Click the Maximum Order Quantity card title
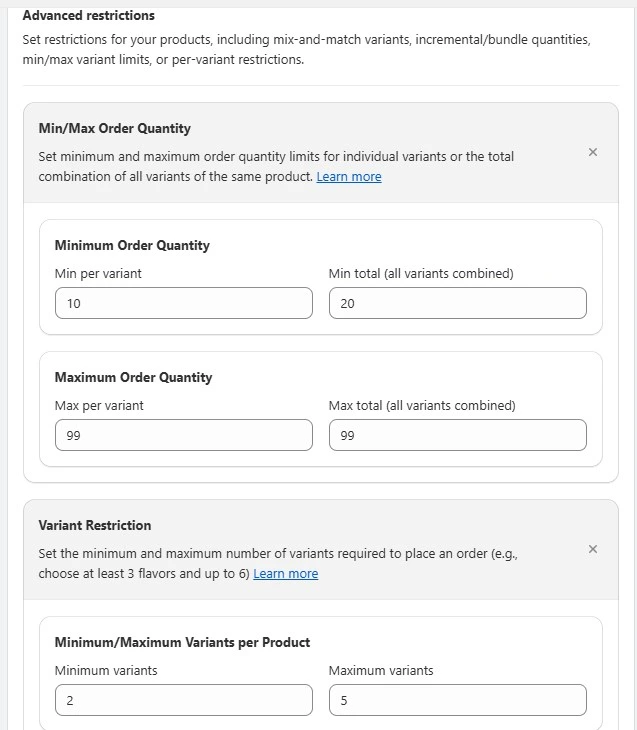Screen dimensions: 637x730 click(133, 377)
